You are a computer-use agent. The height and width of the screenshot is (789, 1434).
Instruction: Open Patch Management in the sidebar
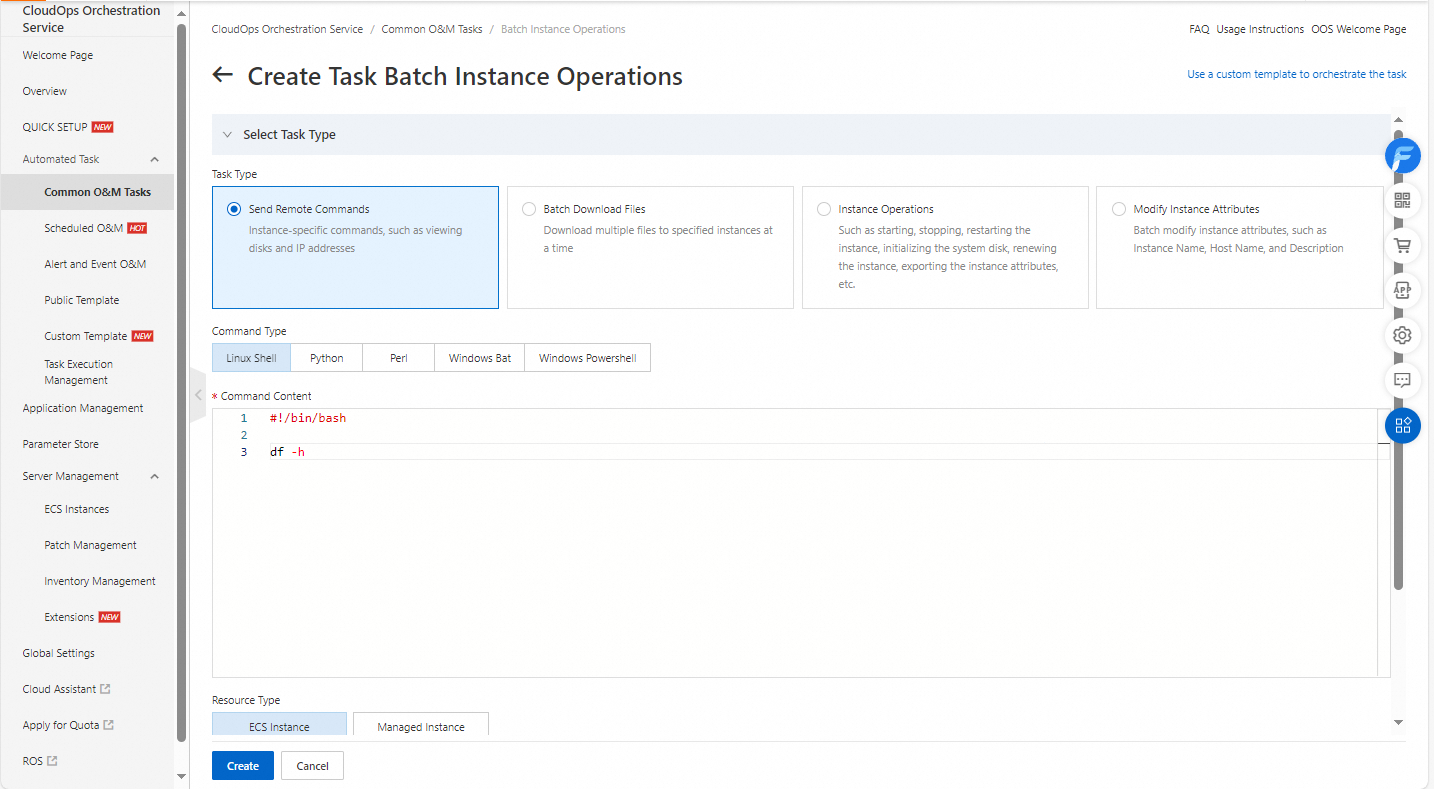[91, 545]
